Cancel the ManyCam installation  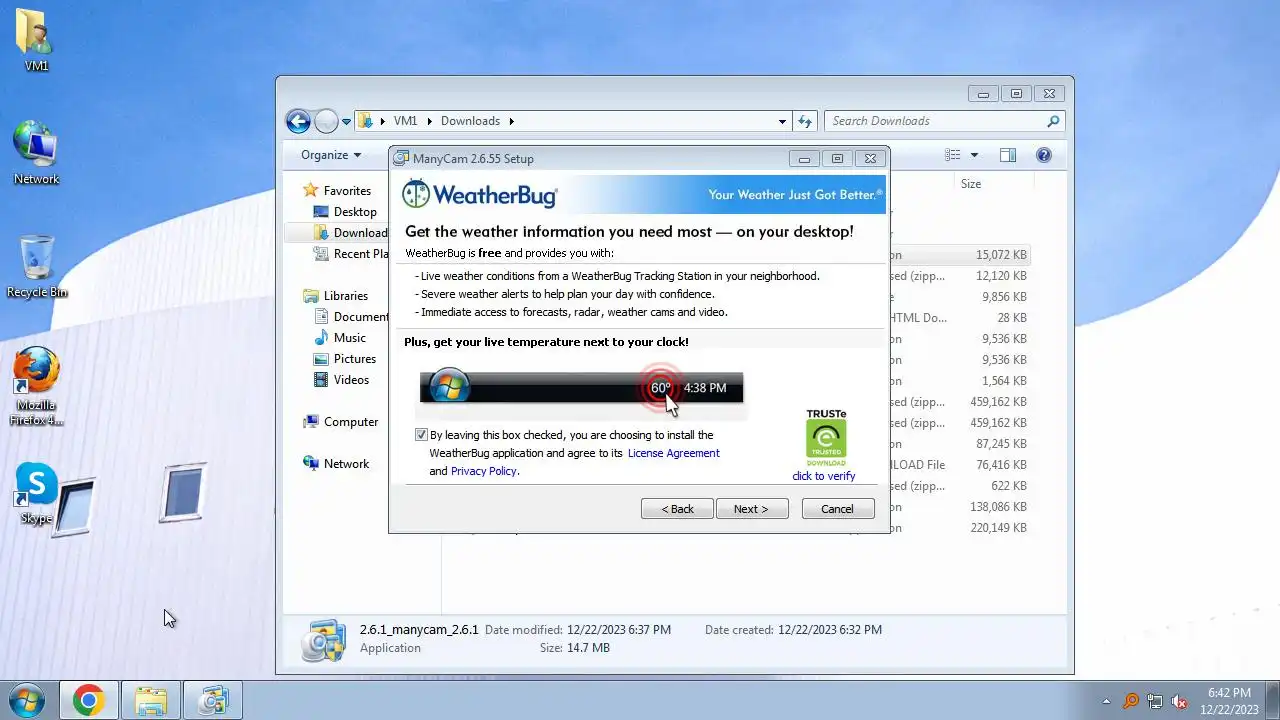838,509
